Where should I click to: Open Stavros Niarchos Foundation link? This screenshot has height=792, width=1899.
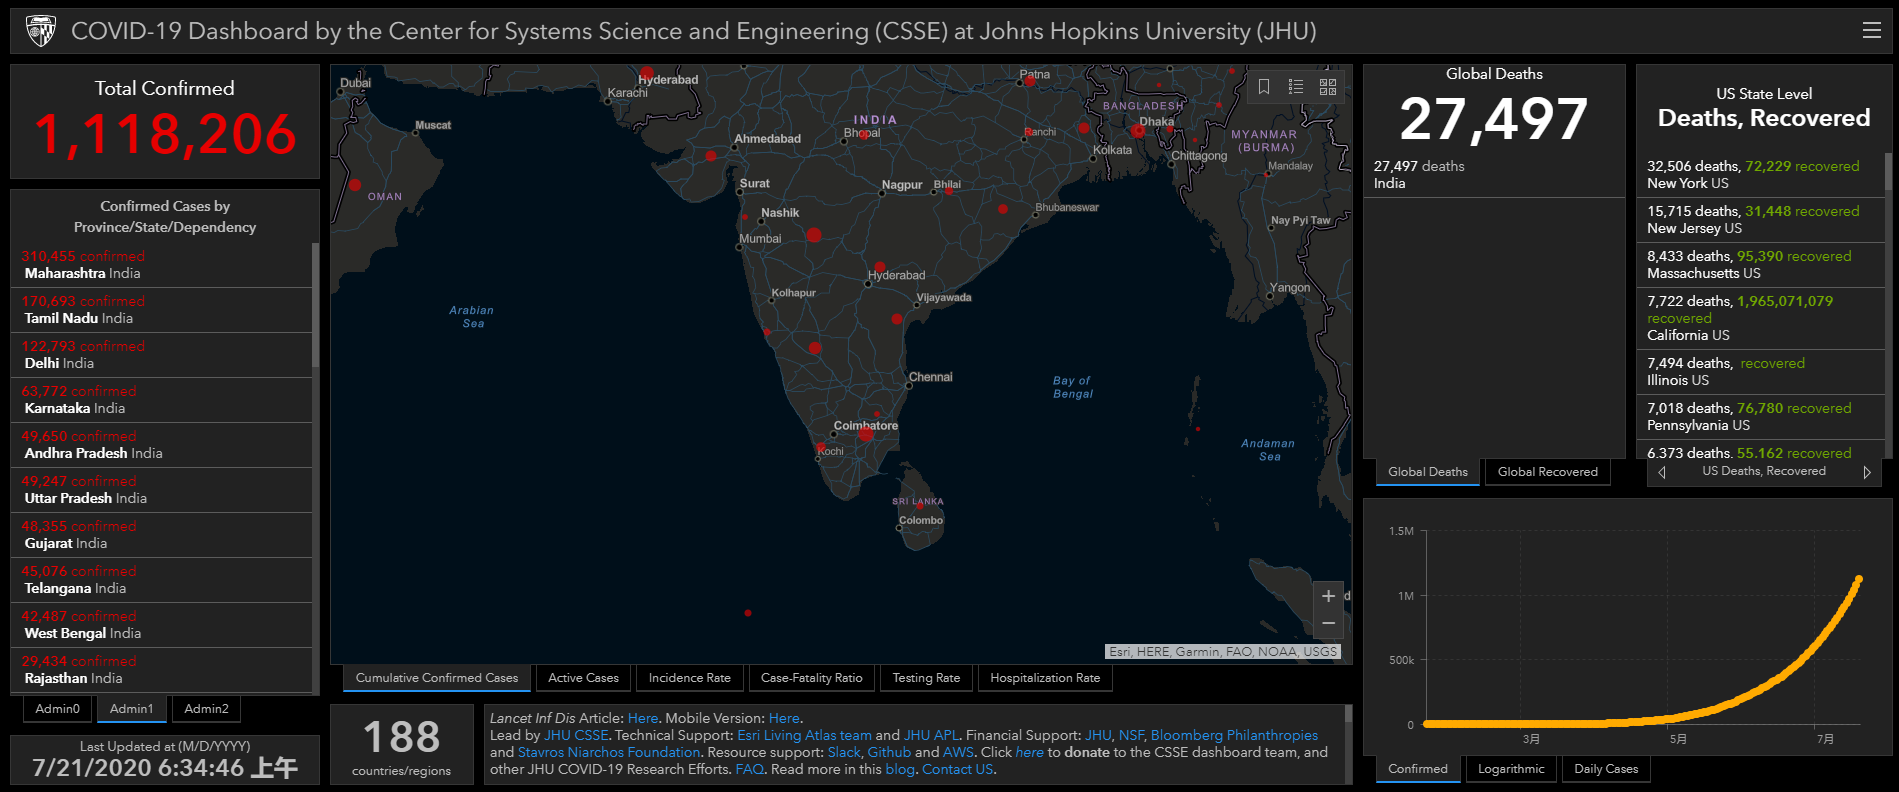tap(609, 752)
